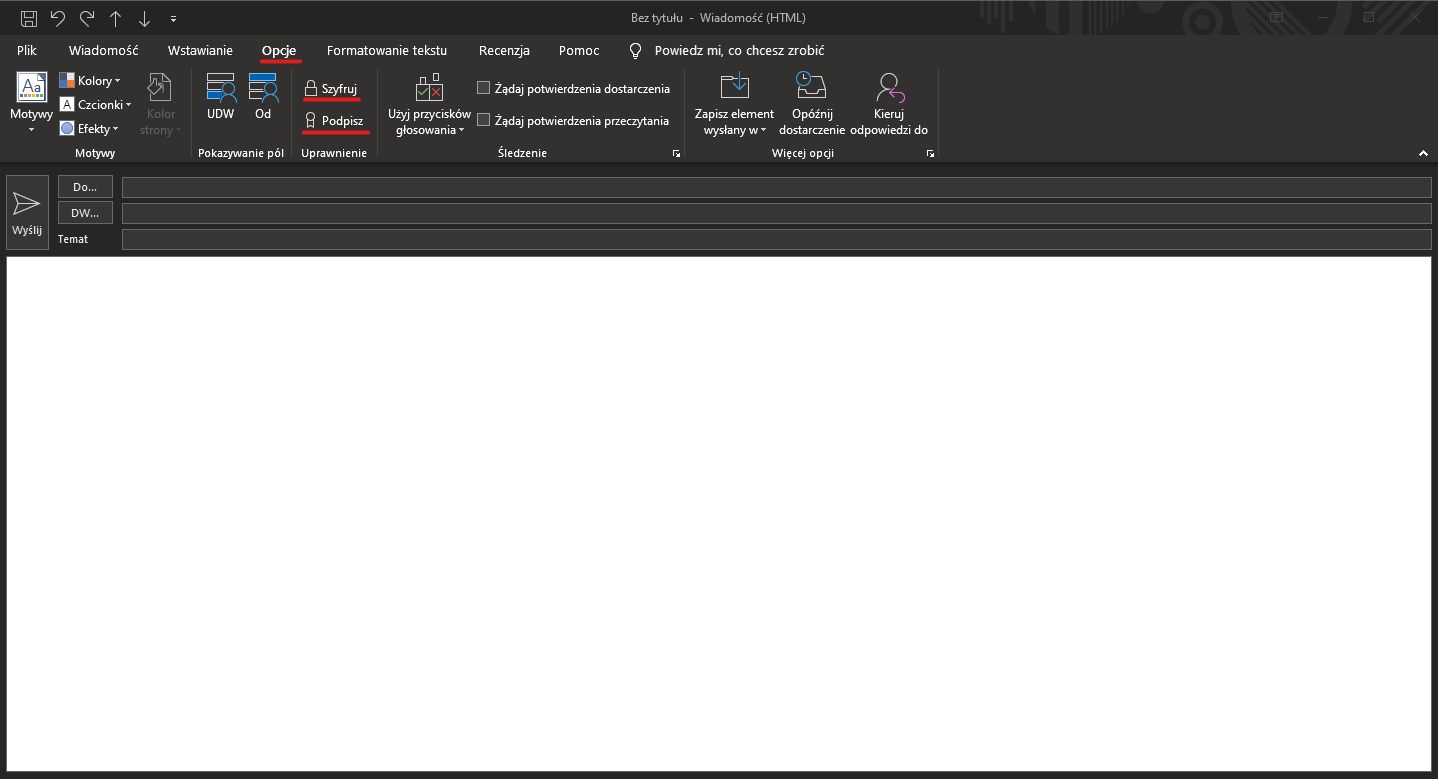Viewport: 1438px width, 779px height.
Task: Click into the DW recipient field
Action: (777, 213)
